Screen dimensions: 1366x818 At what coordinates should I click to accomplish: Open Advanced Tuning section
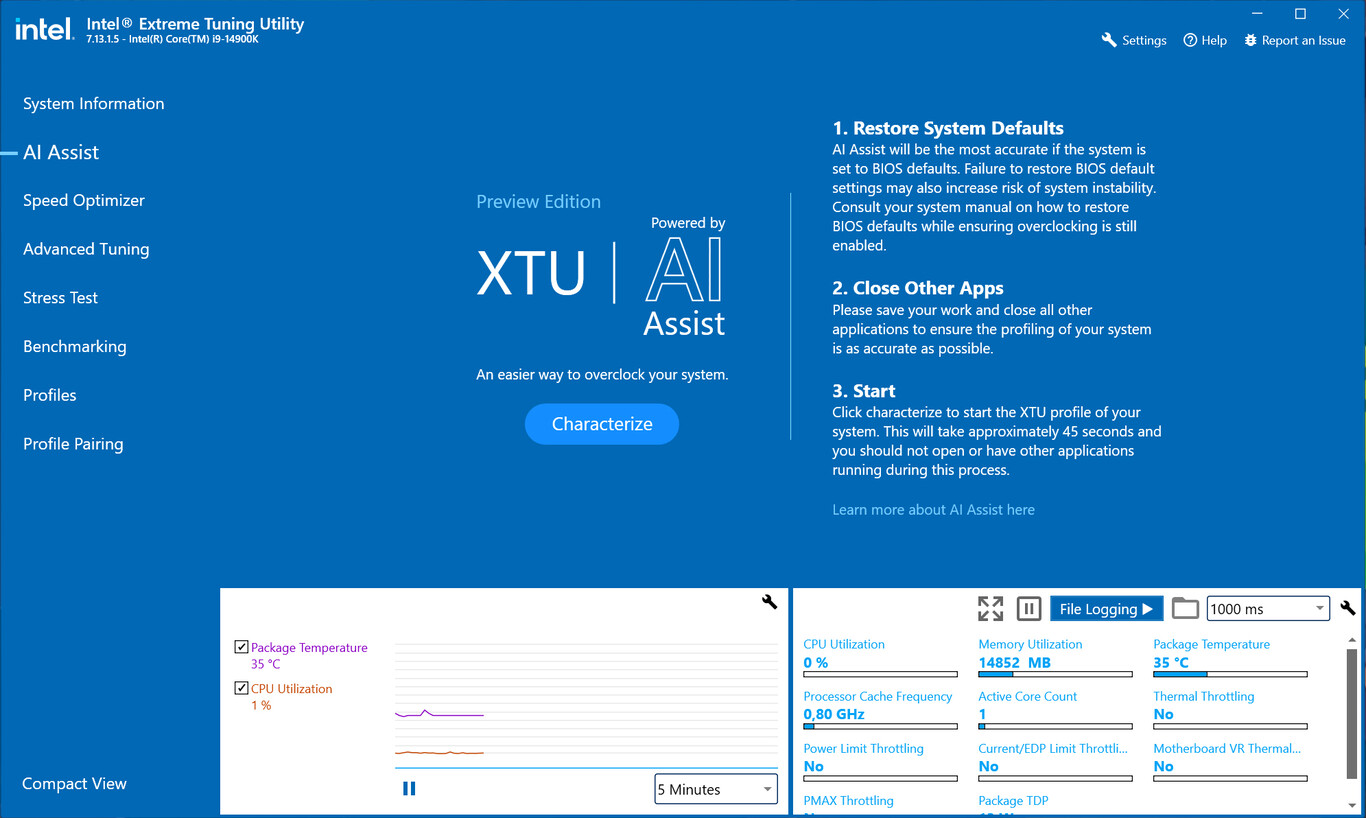pyautogui.click(x=86, y=249)
